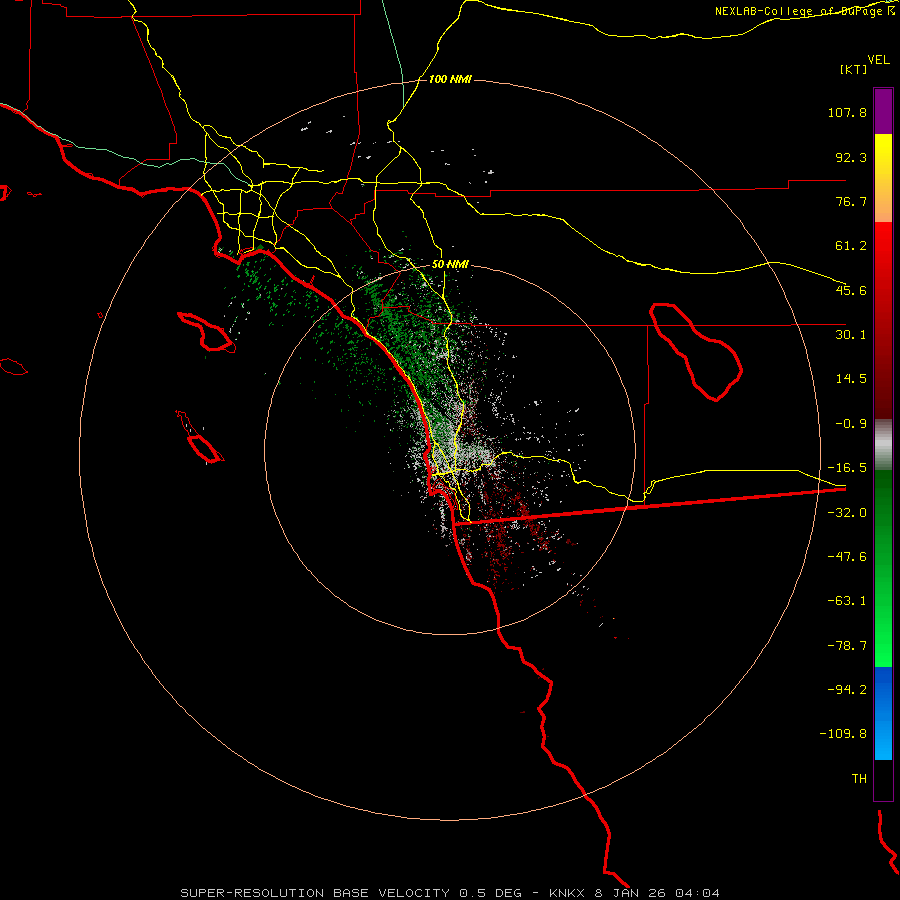Click the -63.1 velocity value
This screenshot has height=900, width=900.
pyautogui.click(x=847, y=601)
